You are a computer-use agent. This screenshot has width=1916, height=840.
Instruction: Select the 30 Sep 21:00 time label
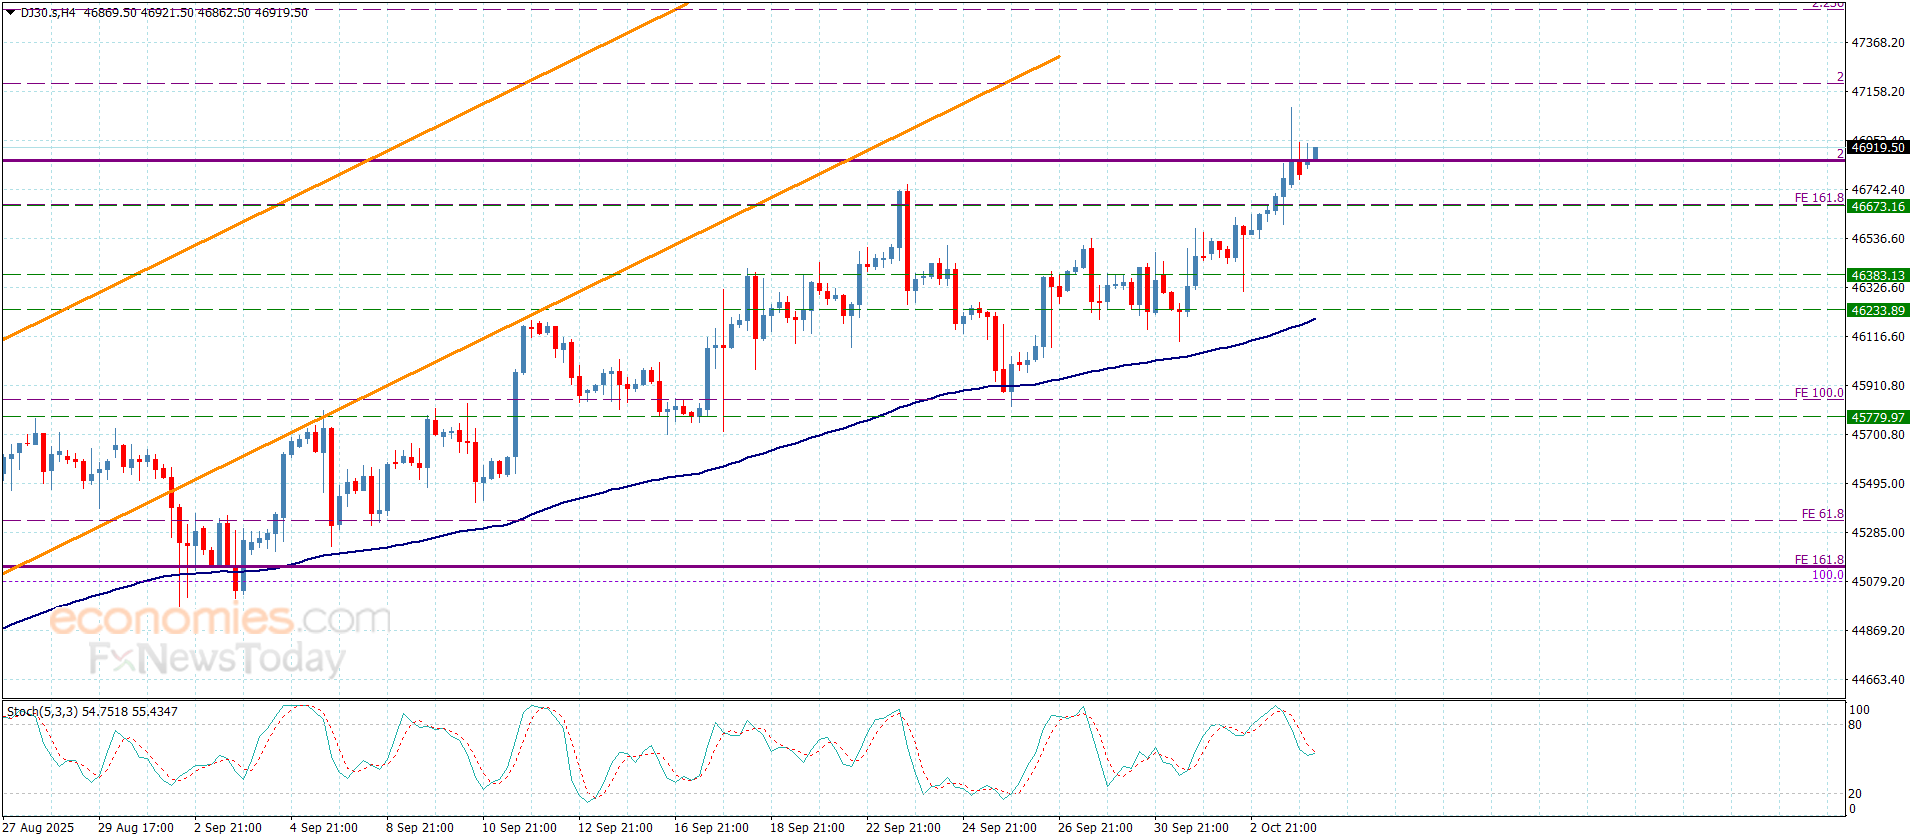[x=1191, y=827]
